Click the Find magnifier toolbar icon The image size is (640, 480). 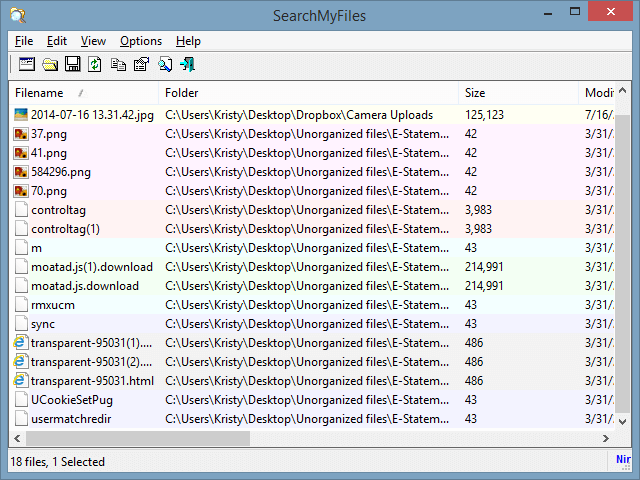pyautogui.click(x=165, y=64)
